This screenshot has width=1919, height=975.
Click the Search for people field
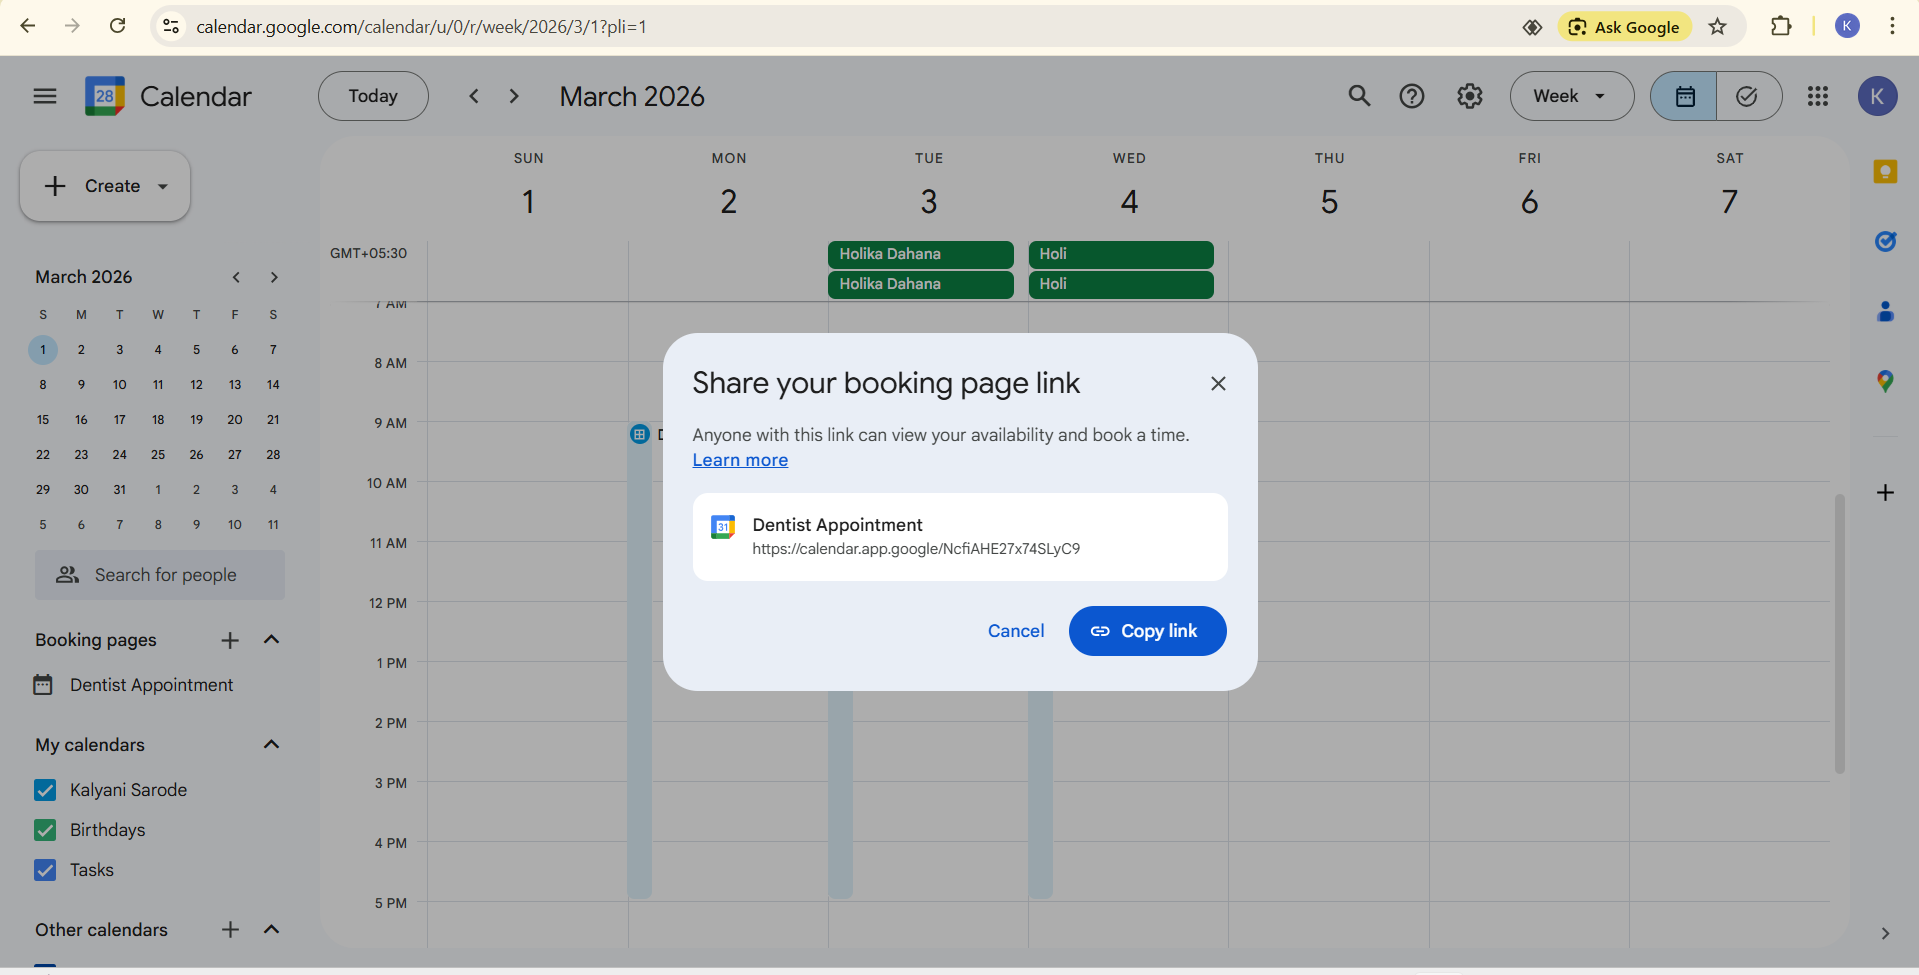(160, 575)
